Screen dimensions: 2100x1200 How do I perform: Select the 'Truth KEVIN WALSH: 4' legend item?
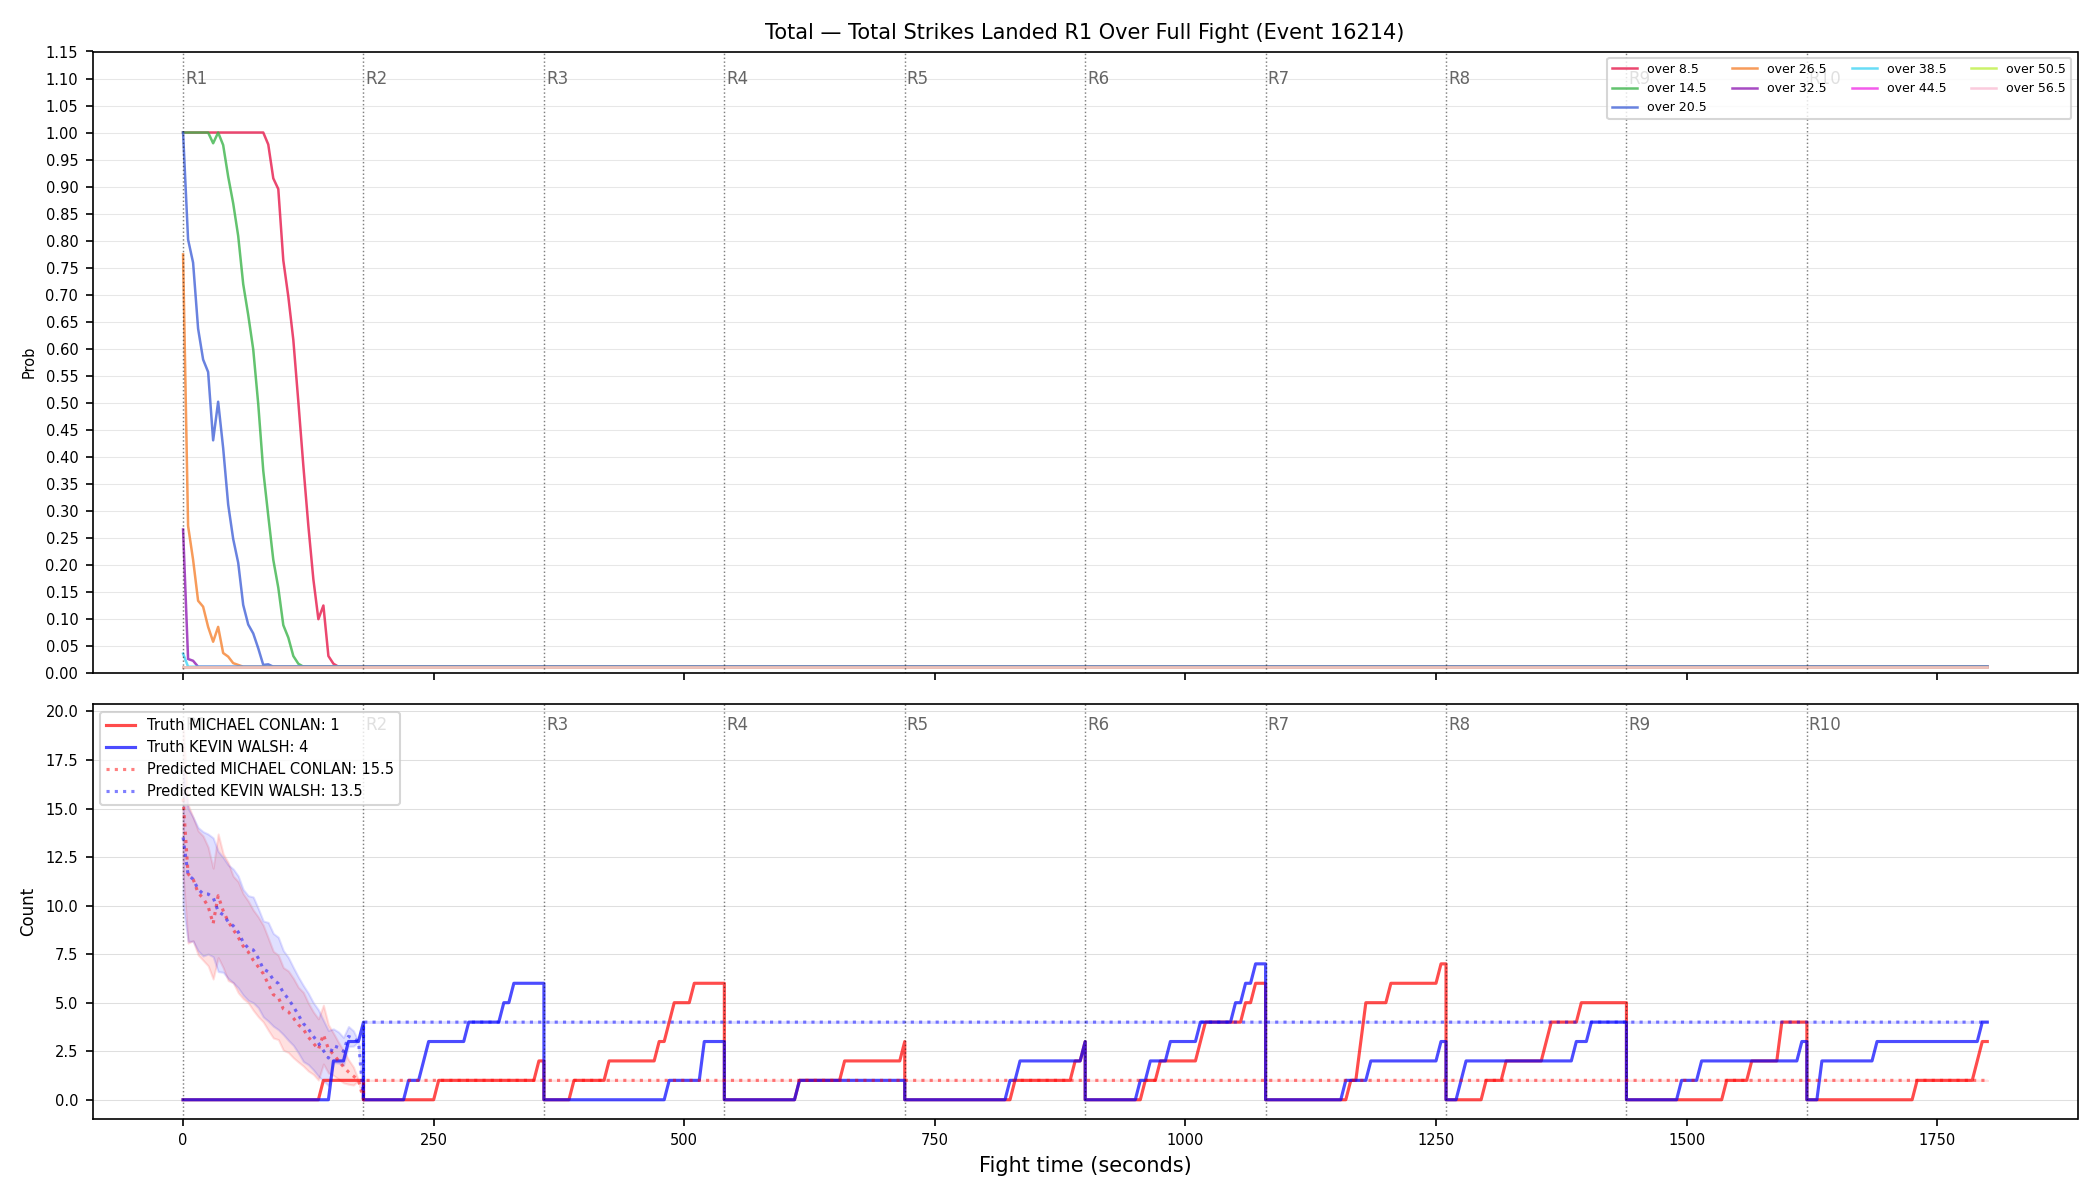[206, 747]
